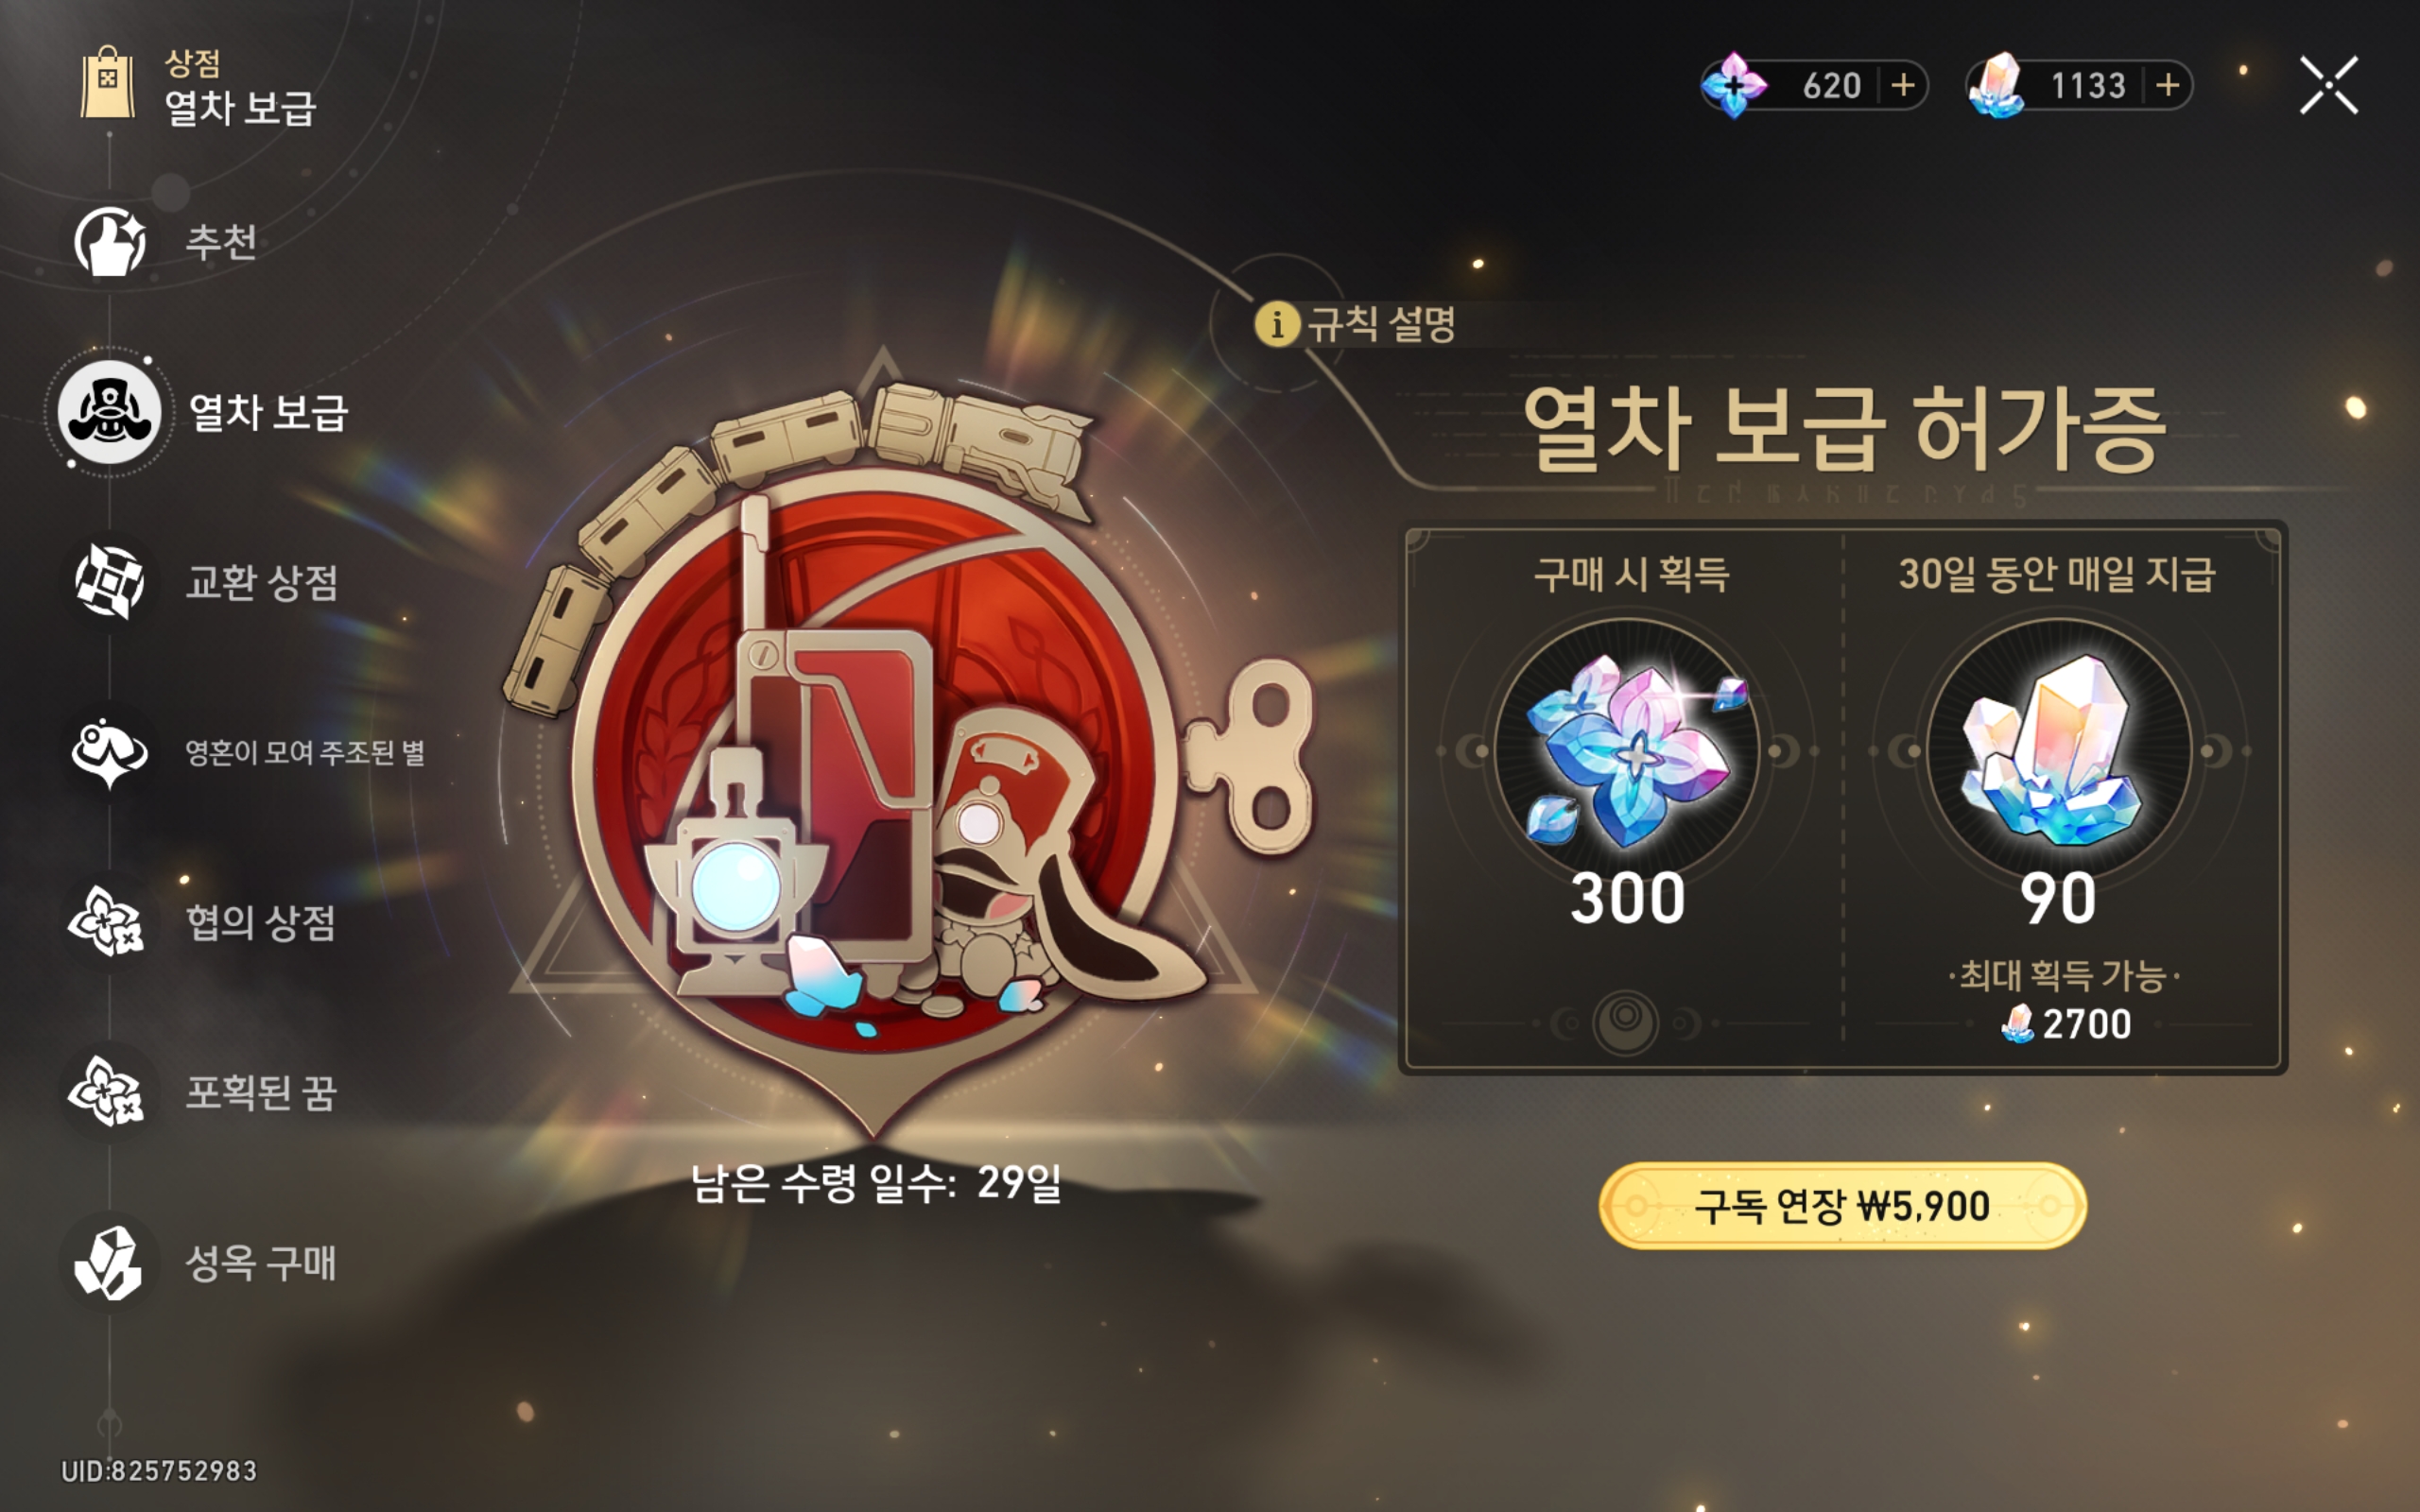The width and height of the screenshot is (2420, 1512).
Task: Switch to the 성옥 구매 tab
Action: coord(261,1263)
